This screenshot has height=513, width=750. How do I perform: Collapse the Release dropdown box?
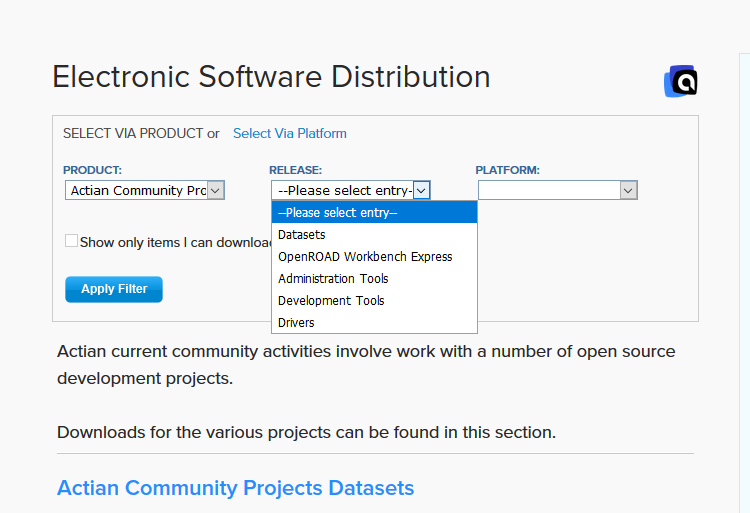[350, 190]
